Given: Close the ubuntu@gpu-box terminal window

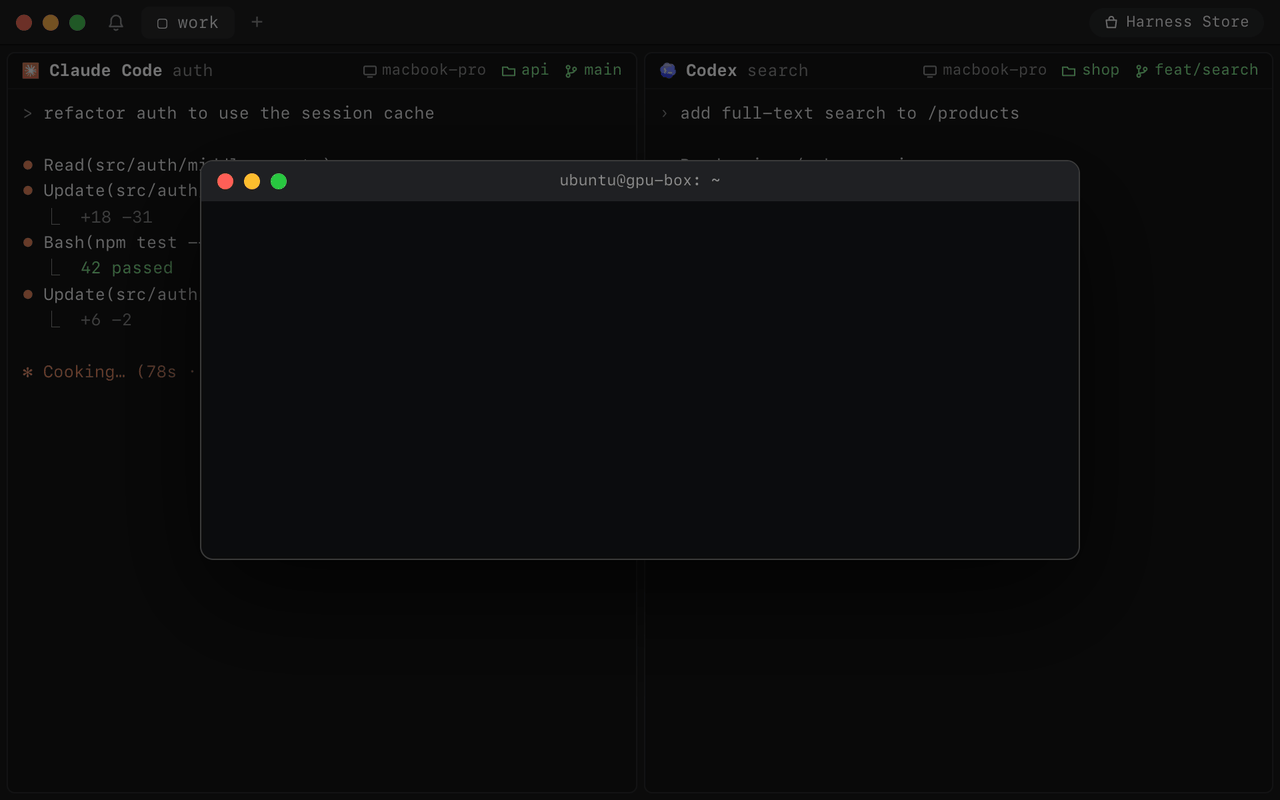Looking at the screenshot, I should 225,181.
